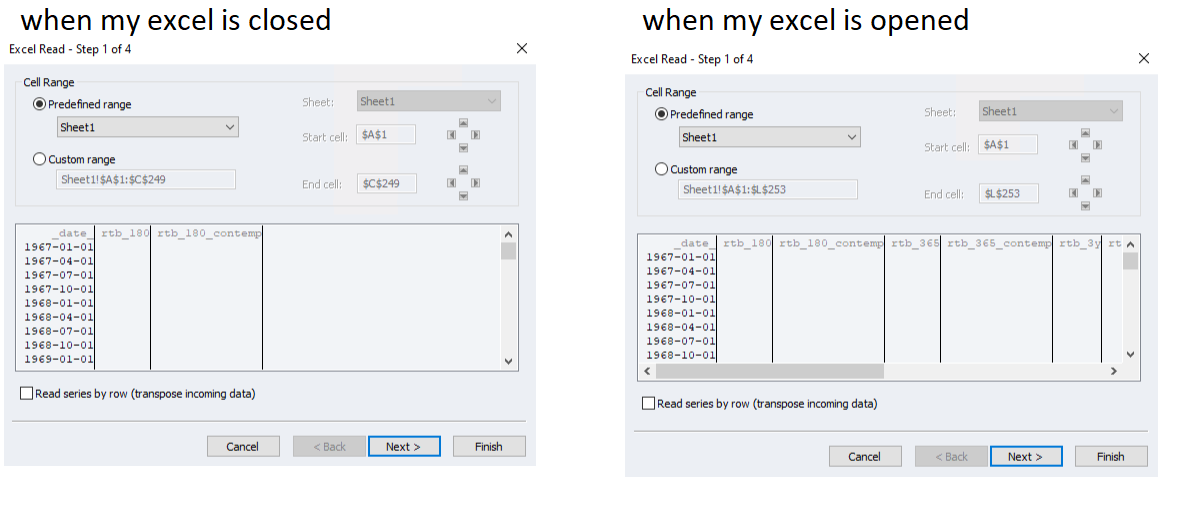Click vertical scrollbar thumb in opened-Excel preview
The image size is (1199, 506).
click(x=1131, y=261)
